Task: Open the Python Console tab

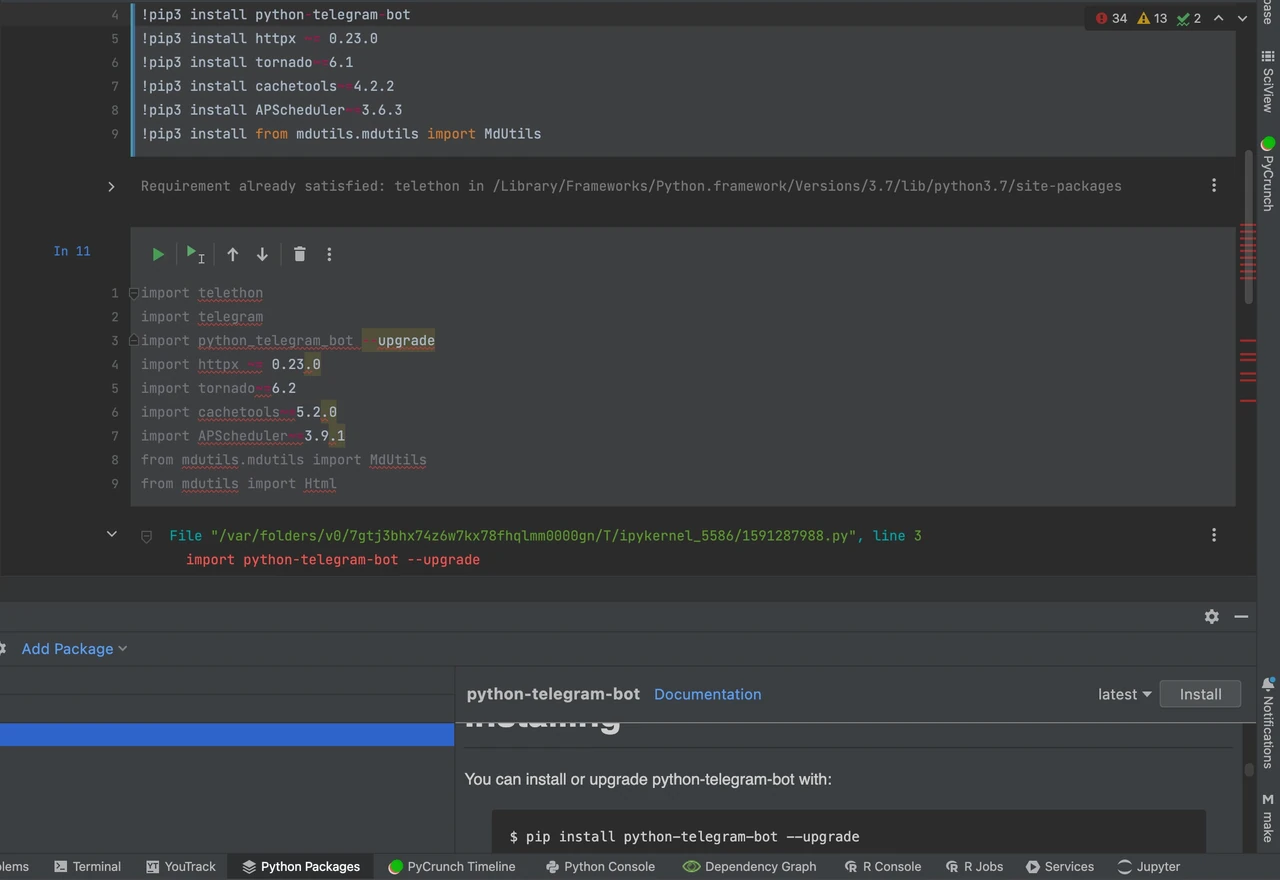Action: point(600,867)
